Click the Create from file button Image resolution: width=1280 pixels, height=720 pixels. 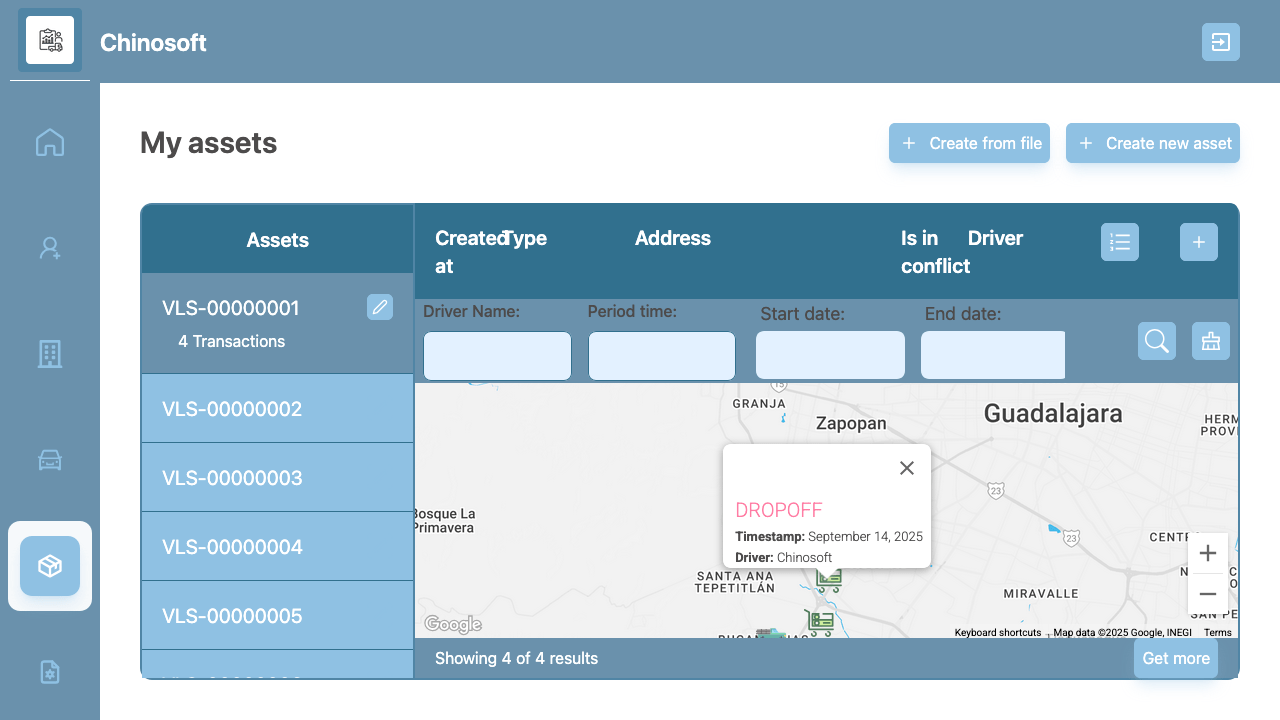(x=968, y=143)
